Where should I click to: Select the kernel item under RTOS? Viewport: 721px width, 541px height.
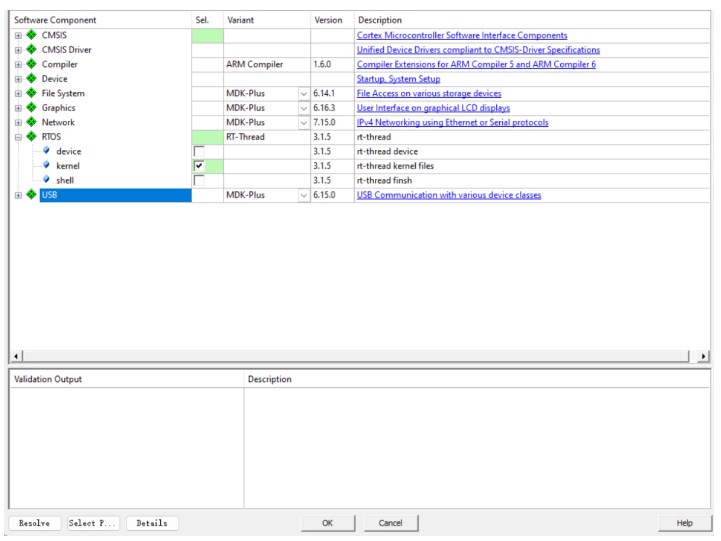coord(68,166)
